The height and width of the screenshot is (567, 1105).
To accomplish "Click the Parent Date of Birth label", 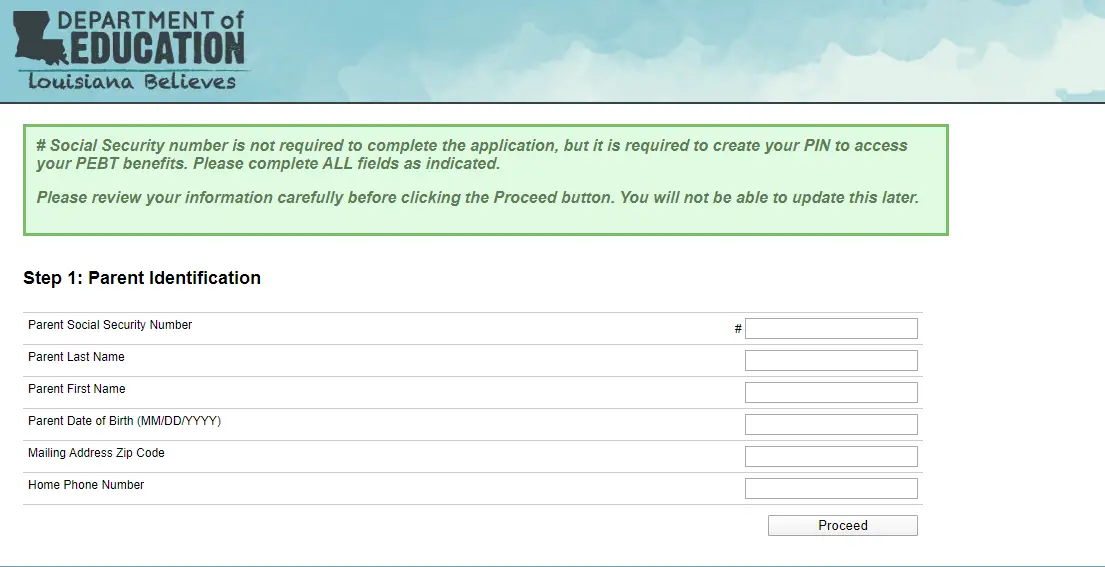I will pyautogui.click(x=124, y=421).
